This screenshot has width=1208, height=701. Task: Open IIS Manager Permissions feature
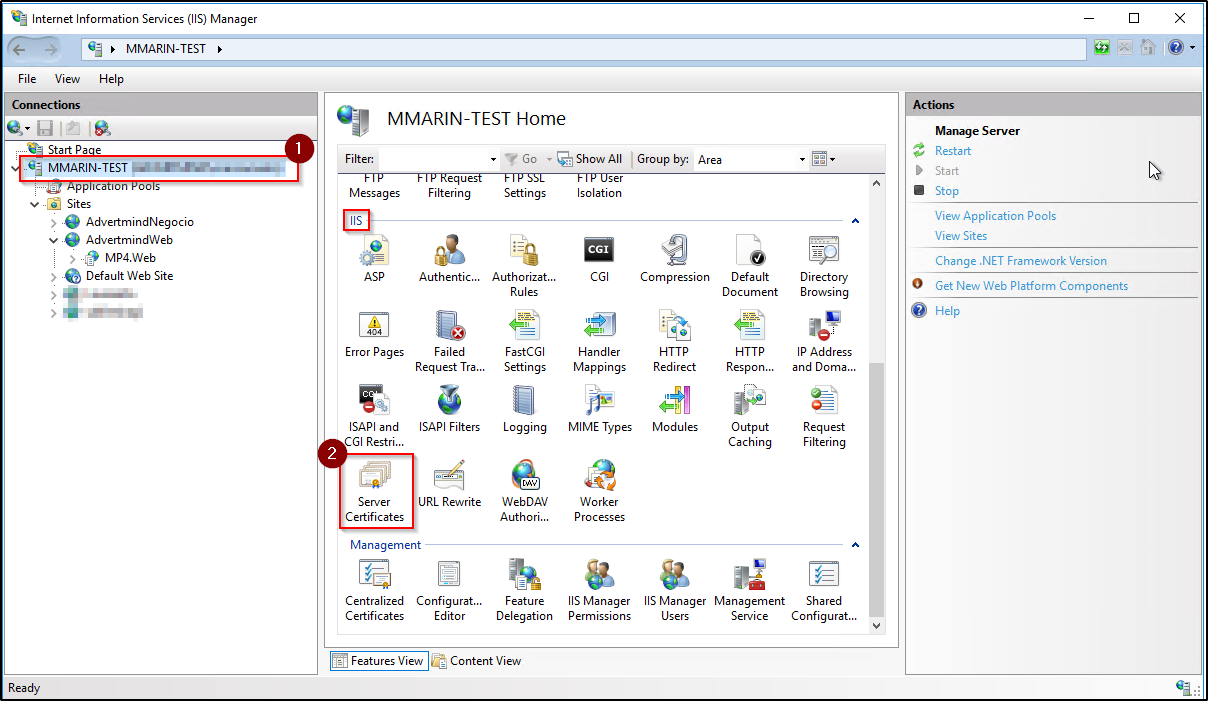(599, 590)
